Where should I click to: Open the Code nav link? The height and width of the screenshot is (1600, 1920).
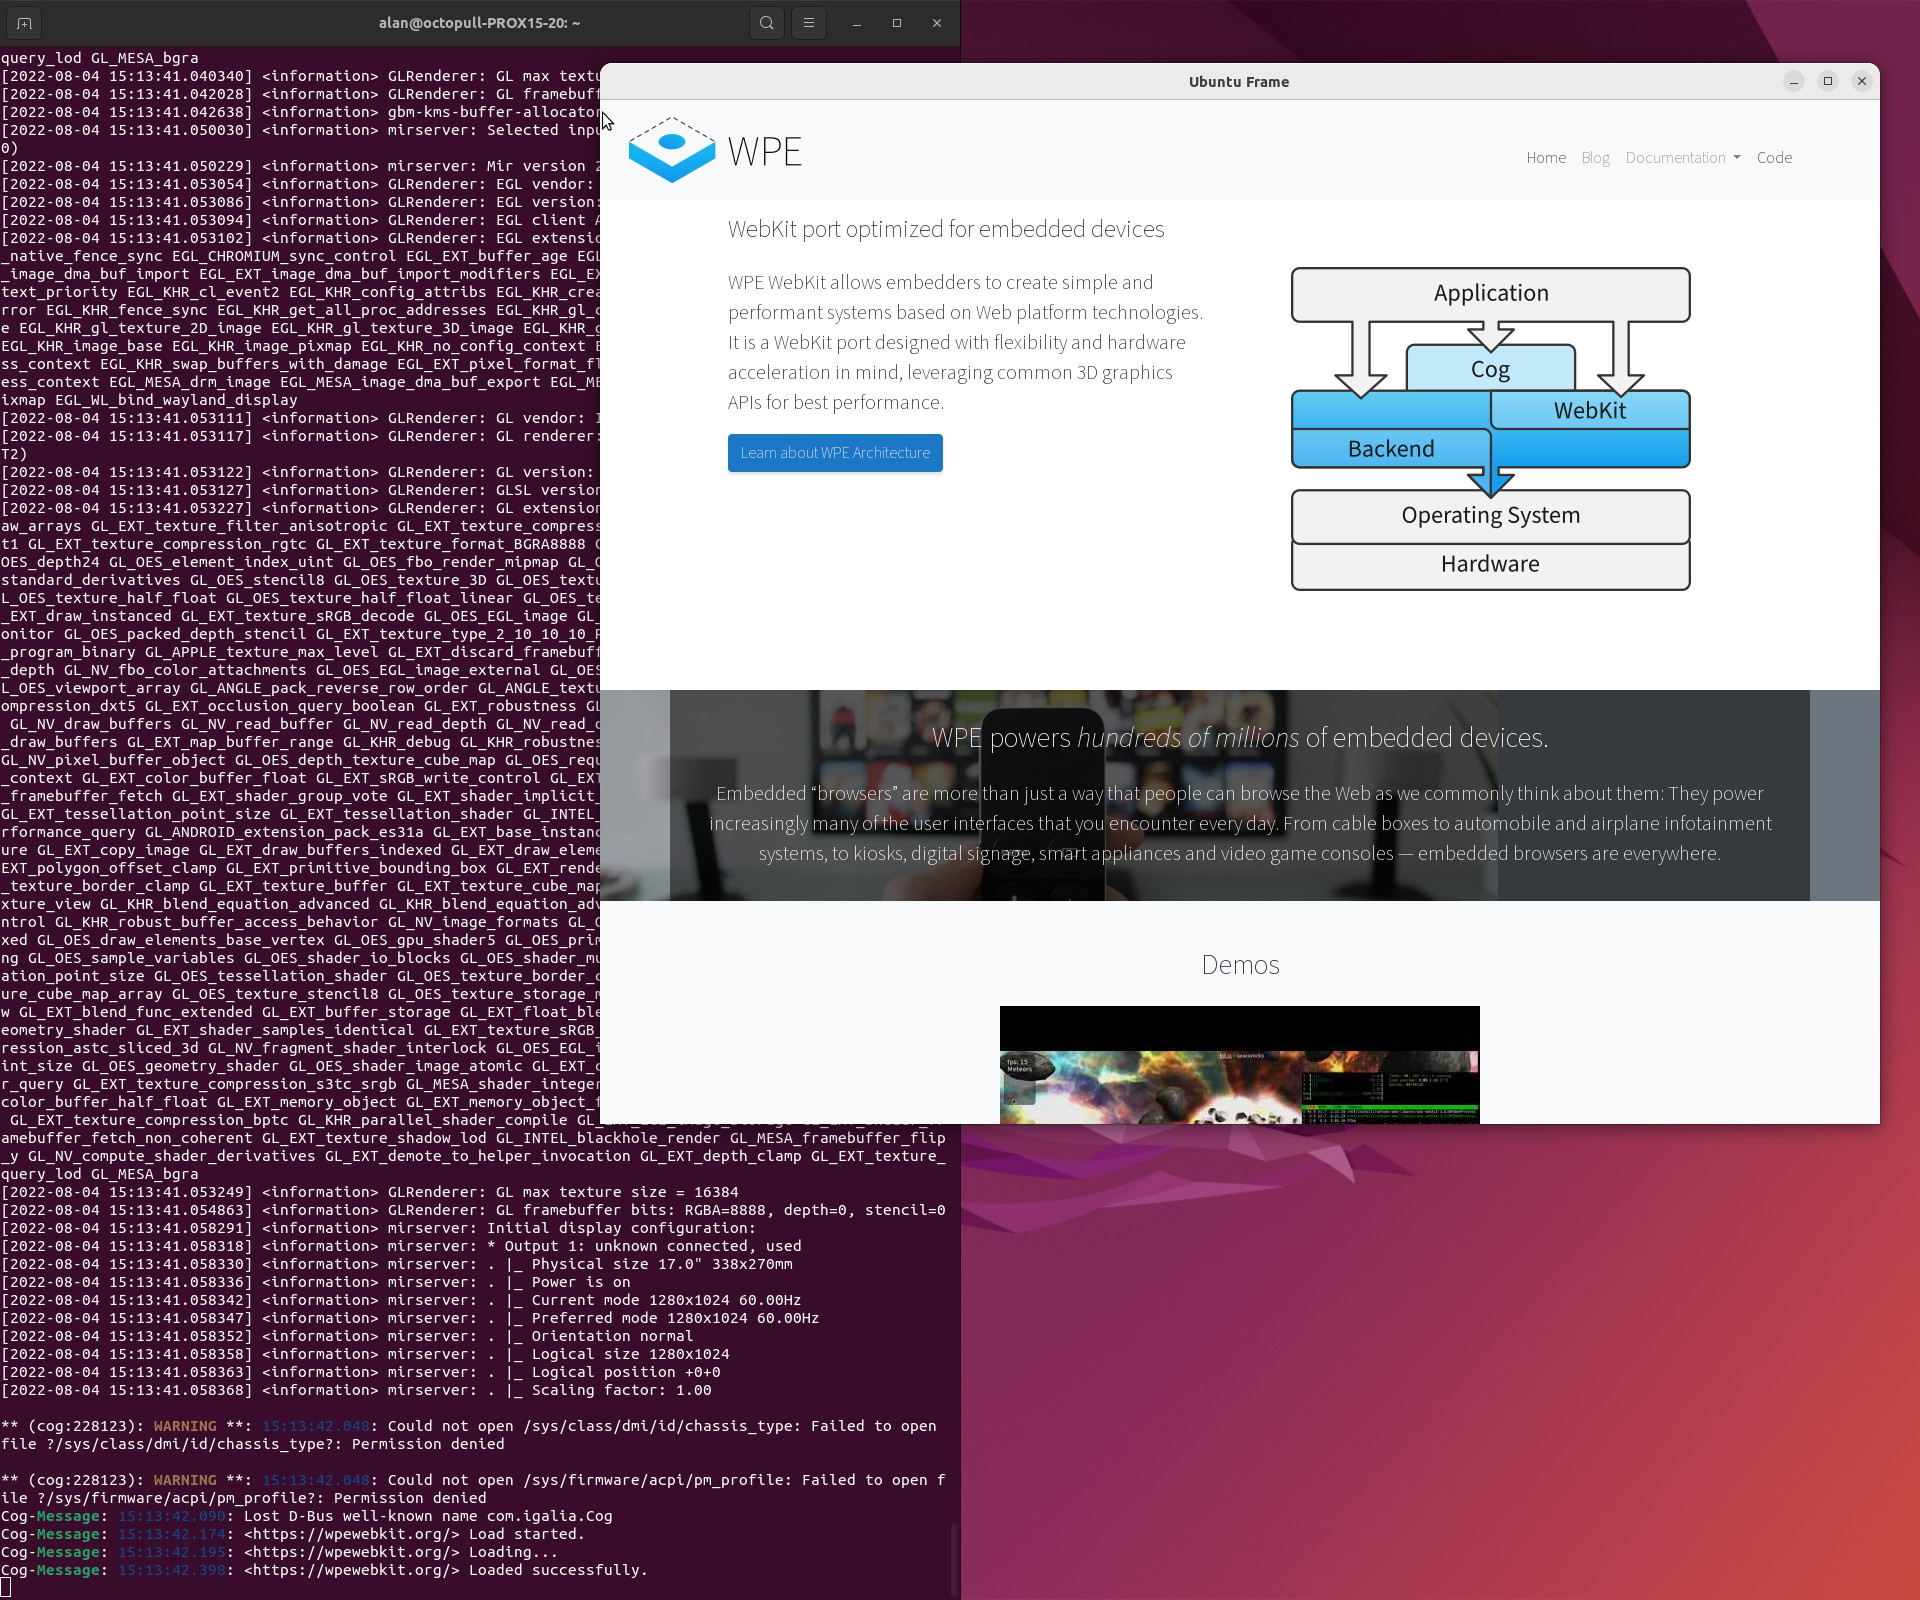(x=1774, y=158)
